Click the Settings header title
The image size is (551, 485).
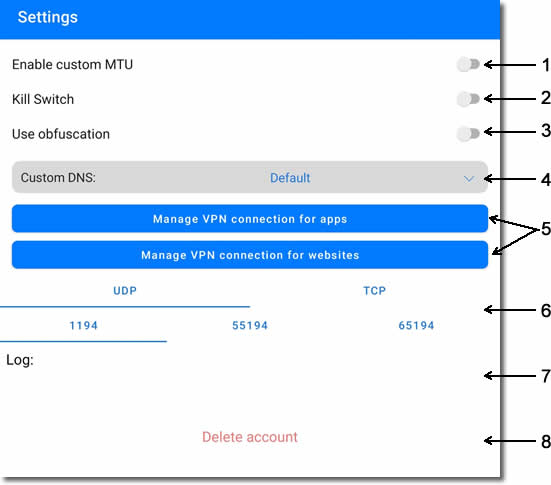pos(48,17)
